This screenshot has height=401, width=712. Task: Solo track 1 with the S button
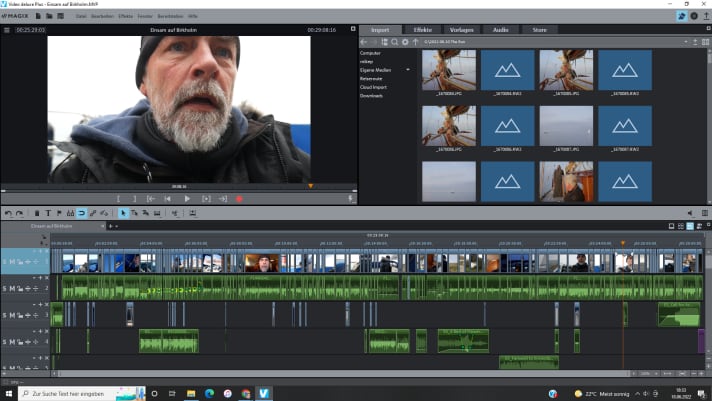click(x=5, y=262)
